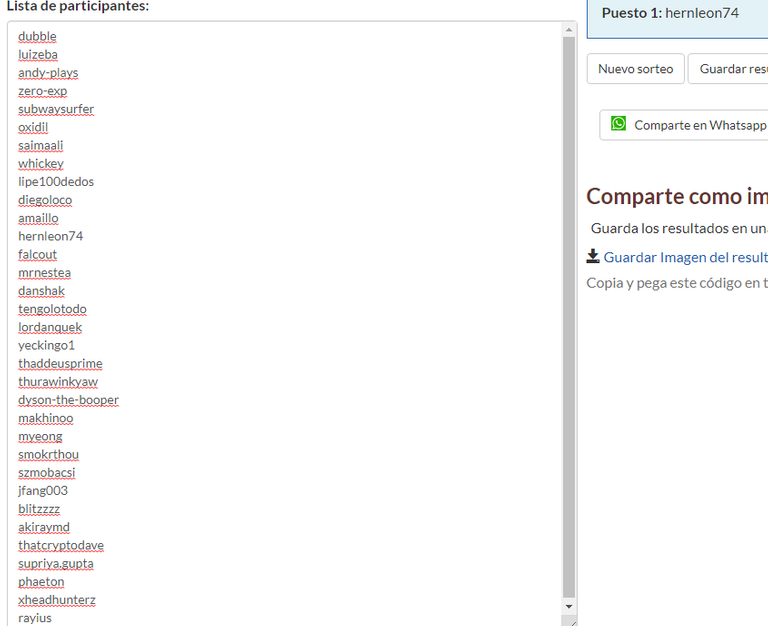Click the participant list scroll up arrow
Screen dimensions: 768x626
pyautogui.click(x=569, y=30)
